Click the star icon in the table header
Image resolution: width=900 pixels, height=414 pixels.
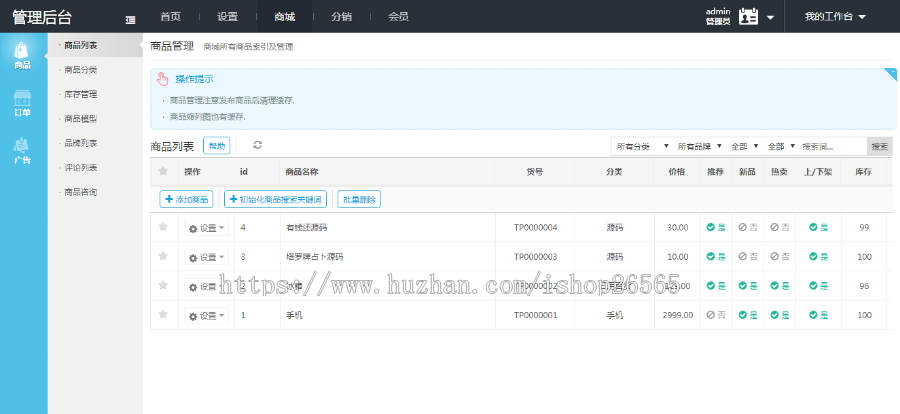tap(164, 172)
